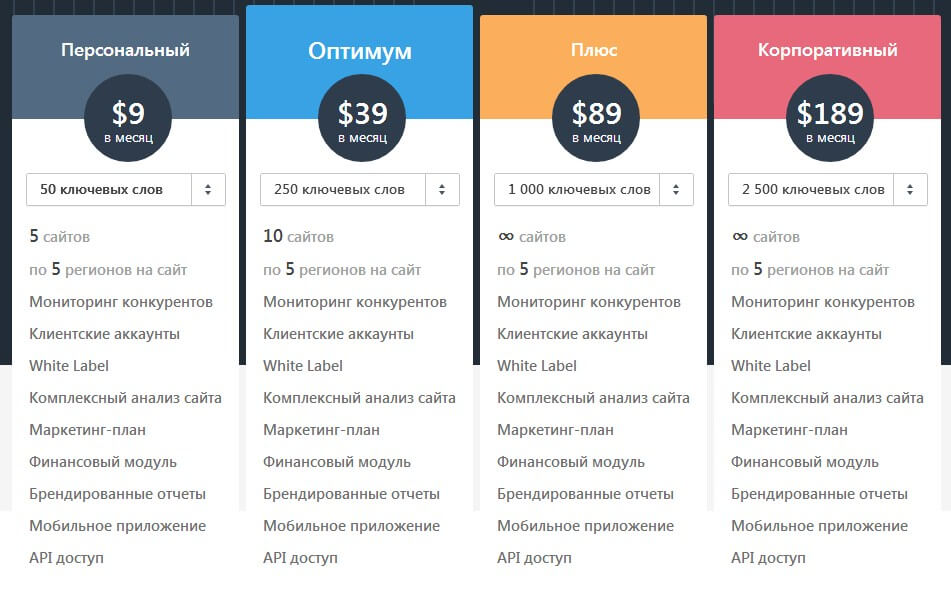951x589 pixels.
Task: Click the 10 сайтов line in Оптимум
Action: 298,237
